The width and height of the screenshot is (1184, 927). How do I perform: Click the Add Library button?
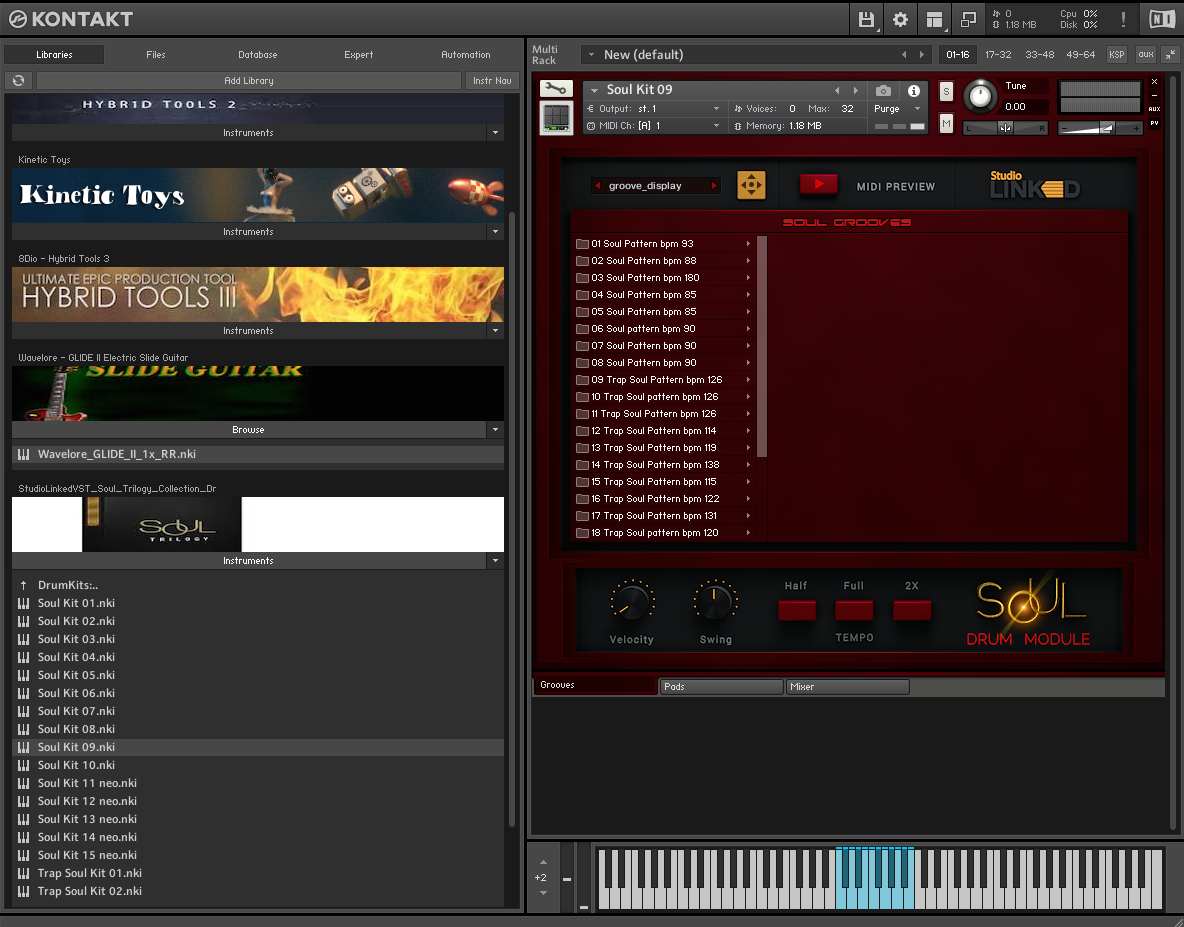(x=248, y=81)
